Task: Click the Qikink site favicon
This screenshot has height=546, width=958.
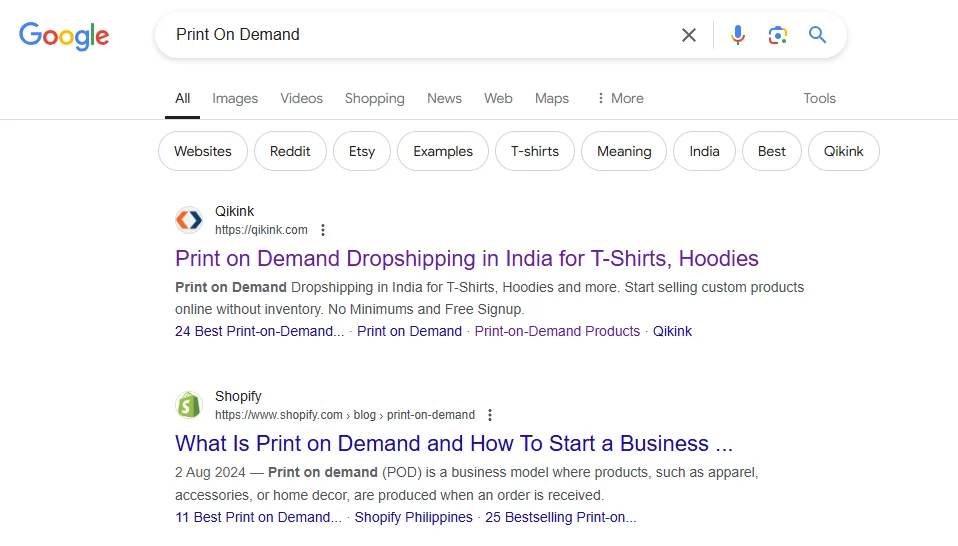Action: pos(189,220)
